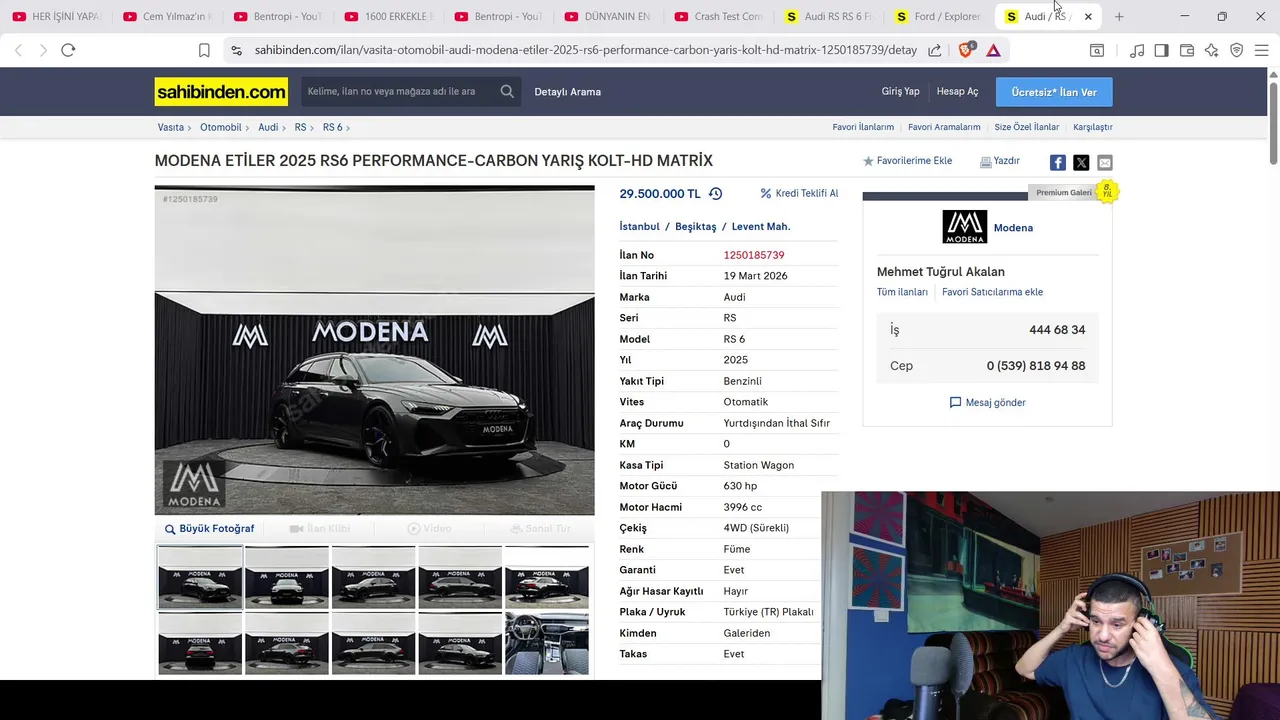The image size is (1280, 720).
Task: View site information icon in address bar
Action: coord(236,50)
